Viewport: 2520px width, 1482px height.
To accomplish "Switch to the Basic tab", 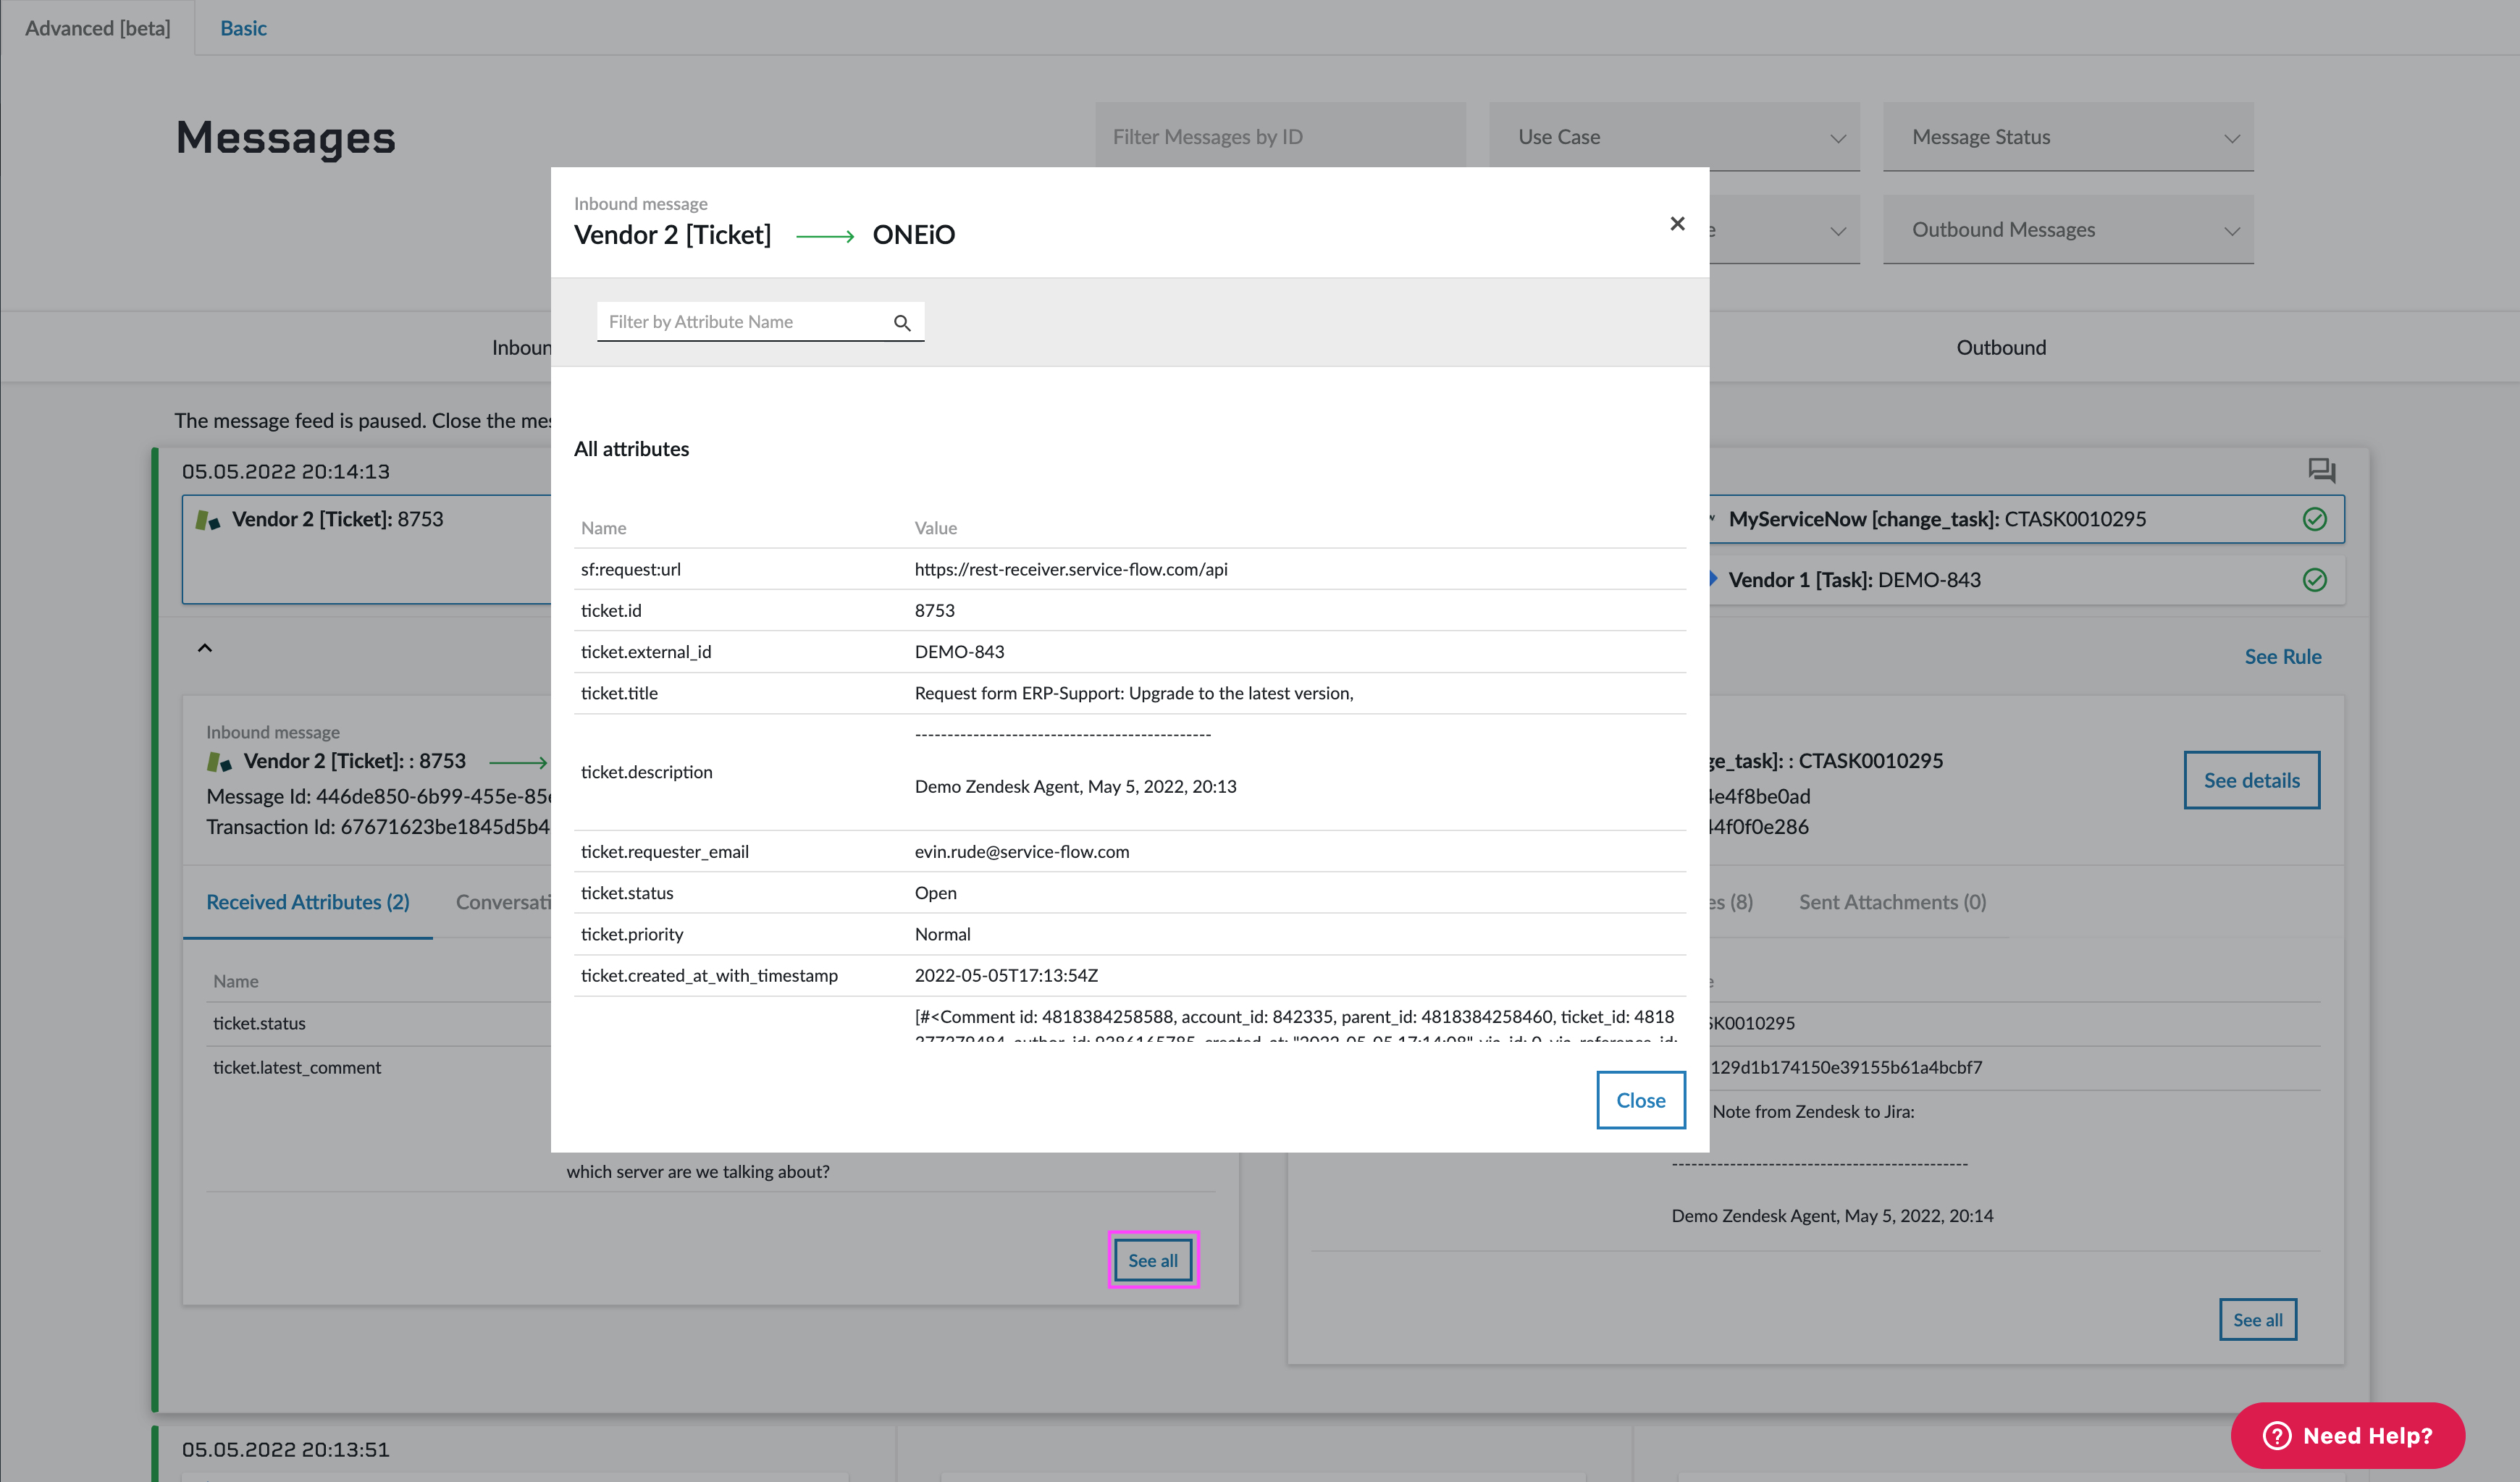I will pos(243,28).
